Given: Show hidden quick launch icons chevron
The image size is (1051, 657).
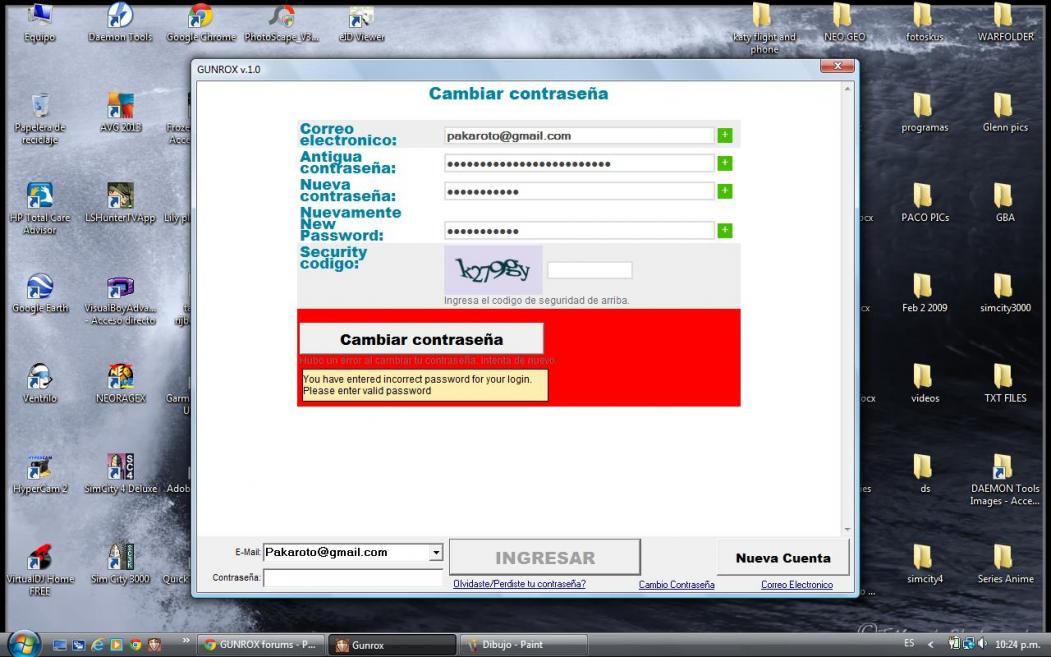Looking at the screenshot, I should pyautogui.click(x=184, y=642).
